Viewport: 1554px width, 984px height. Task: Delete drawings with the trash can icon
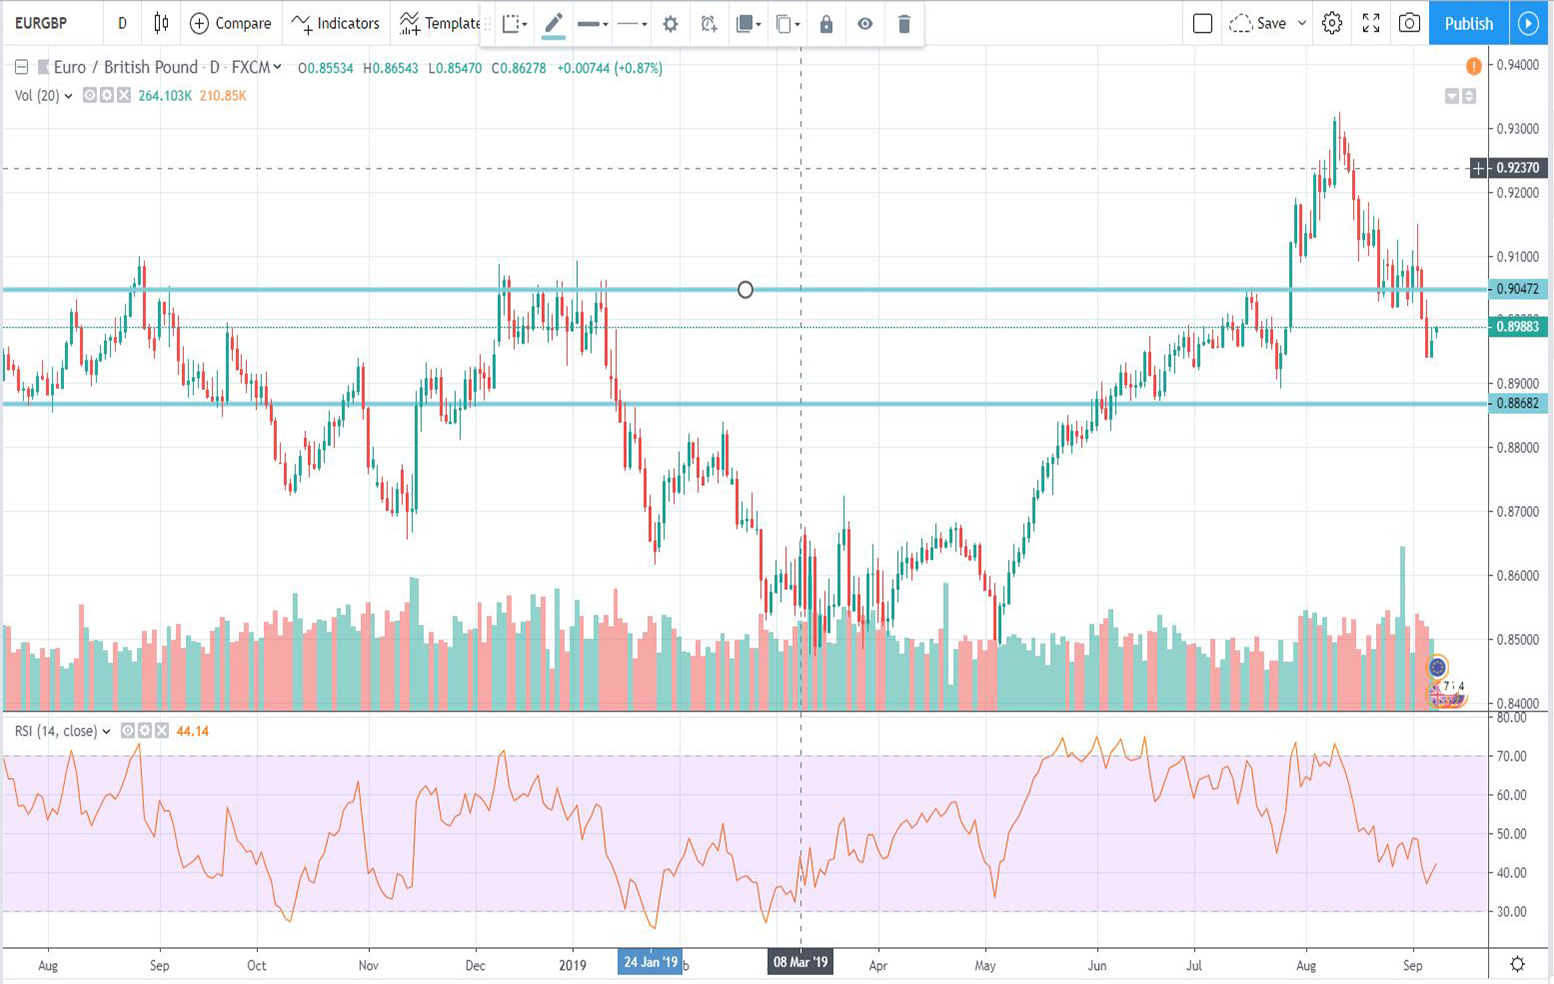pyautogui.click(x=904, y=24)
